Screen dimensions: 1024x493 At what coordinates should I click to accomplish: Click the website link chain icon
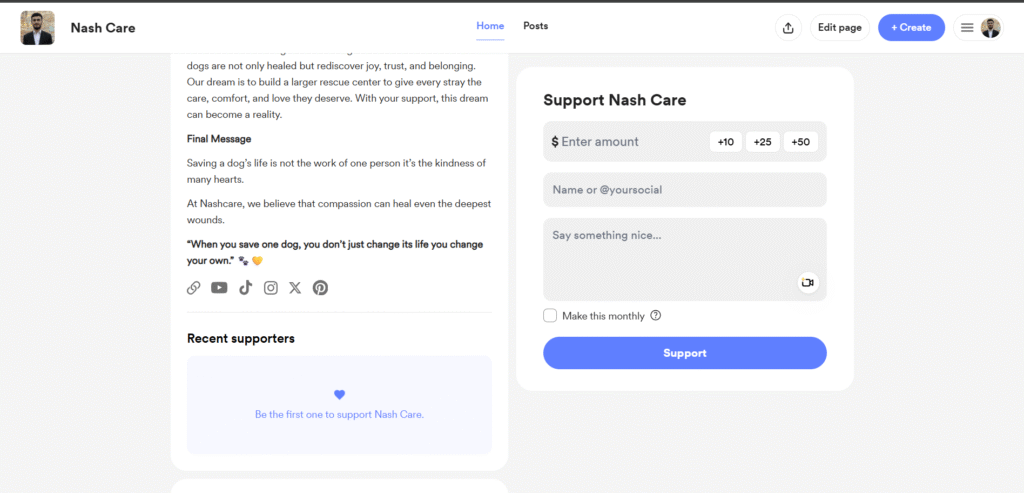tap(194, 288)
